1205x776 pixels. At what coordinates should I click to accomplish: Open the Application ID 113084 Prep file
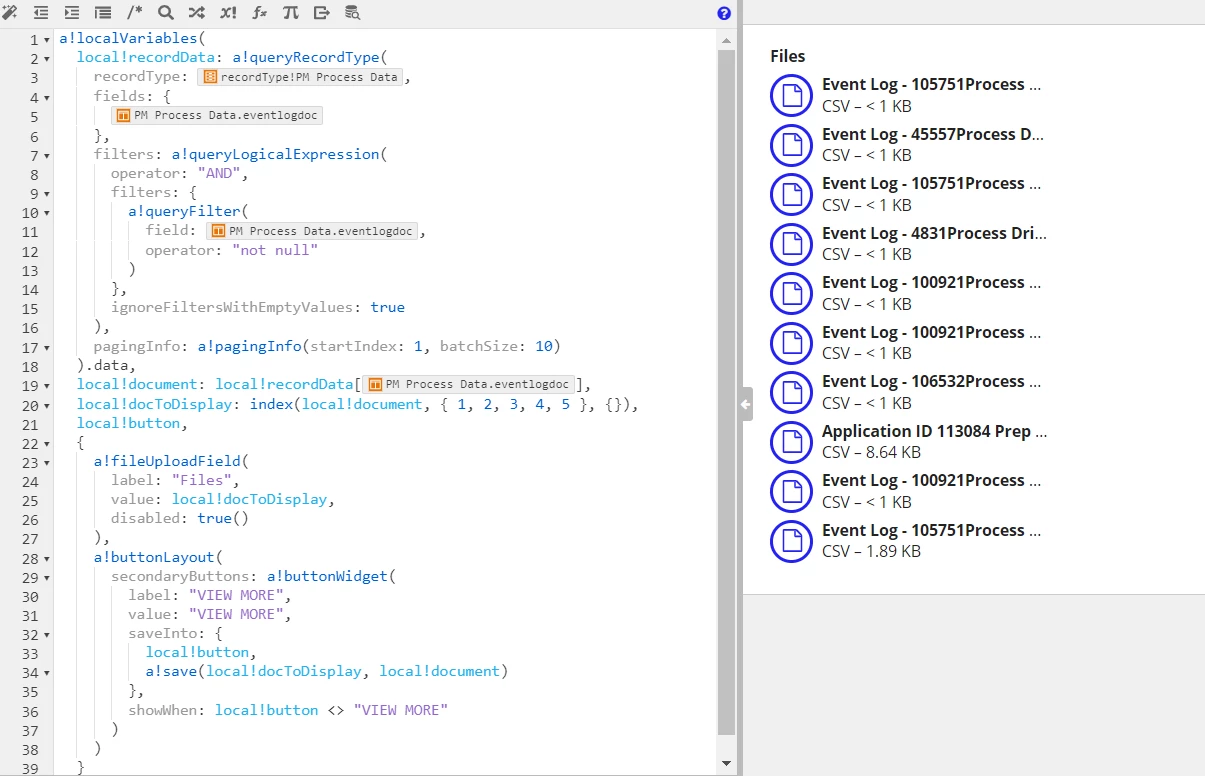[x=934, y=431]
